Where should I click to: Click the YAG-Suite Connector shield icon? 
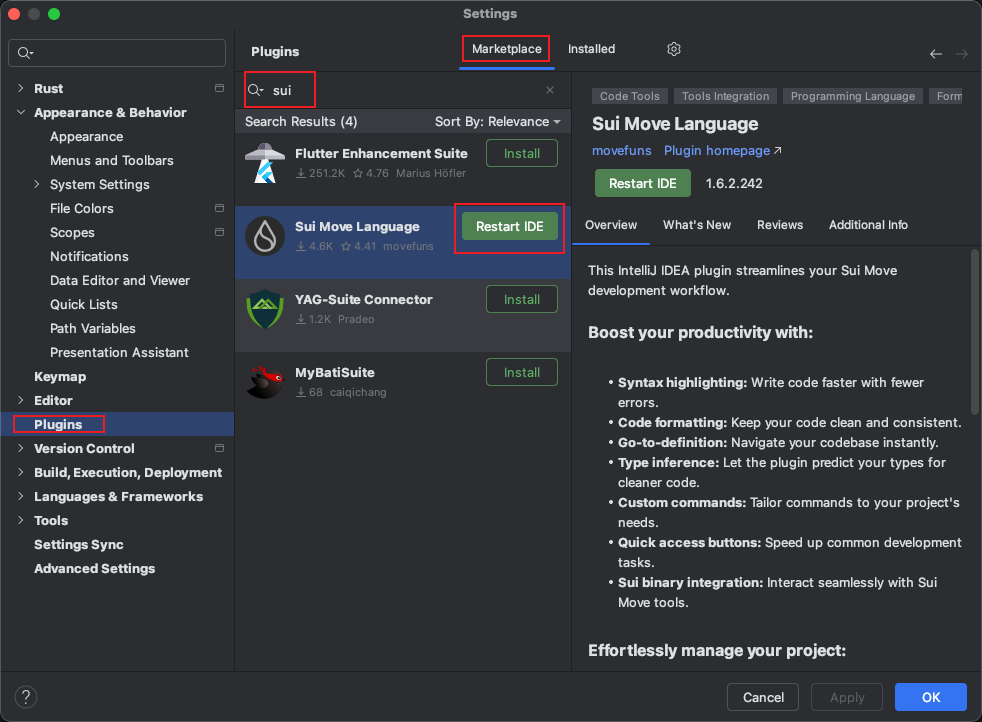pos(265,309)
